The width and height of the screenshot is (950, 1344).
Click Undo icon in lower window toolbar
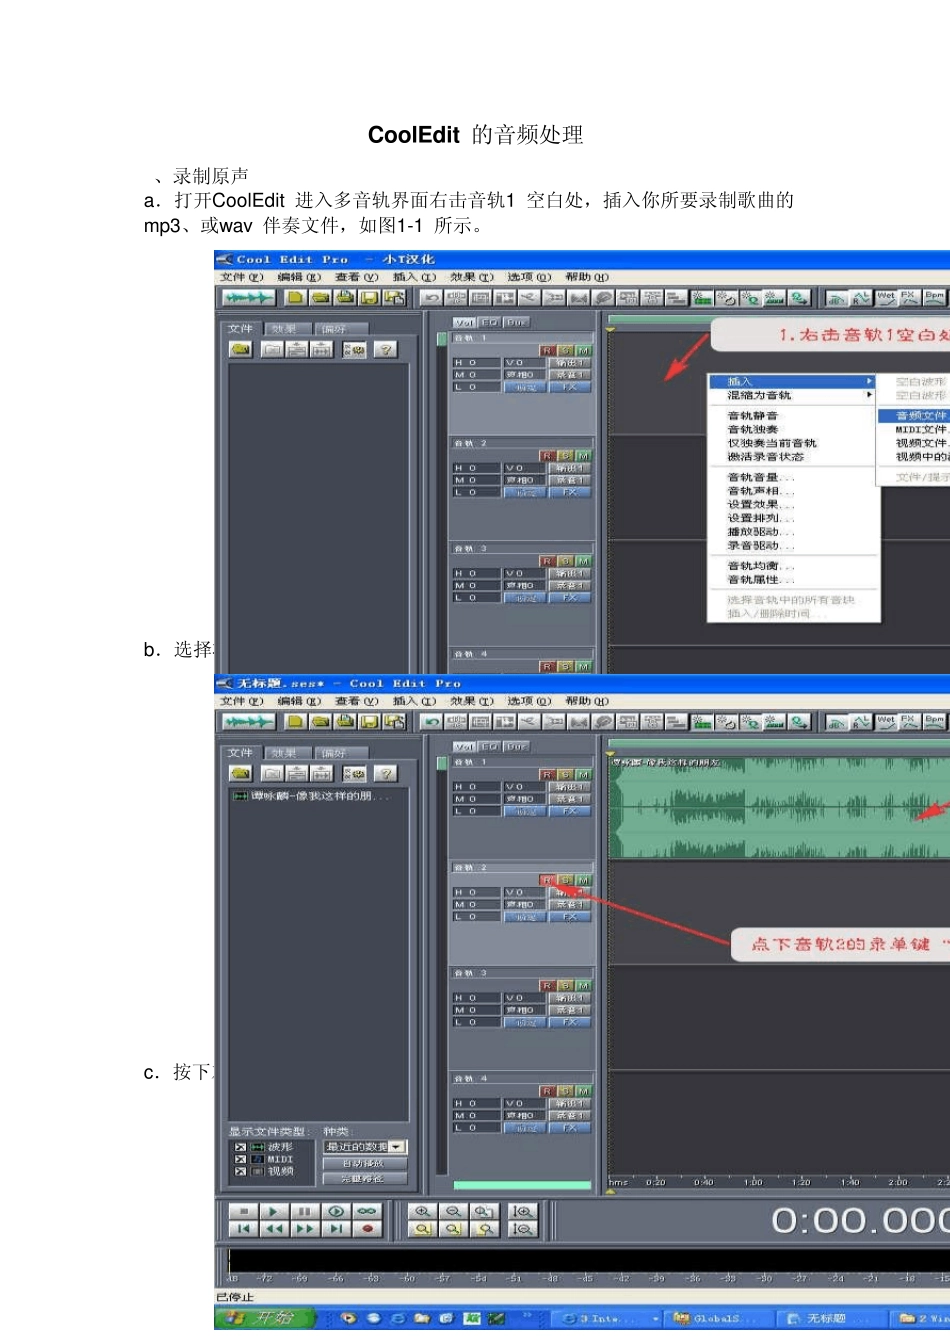tap(431, 722)
